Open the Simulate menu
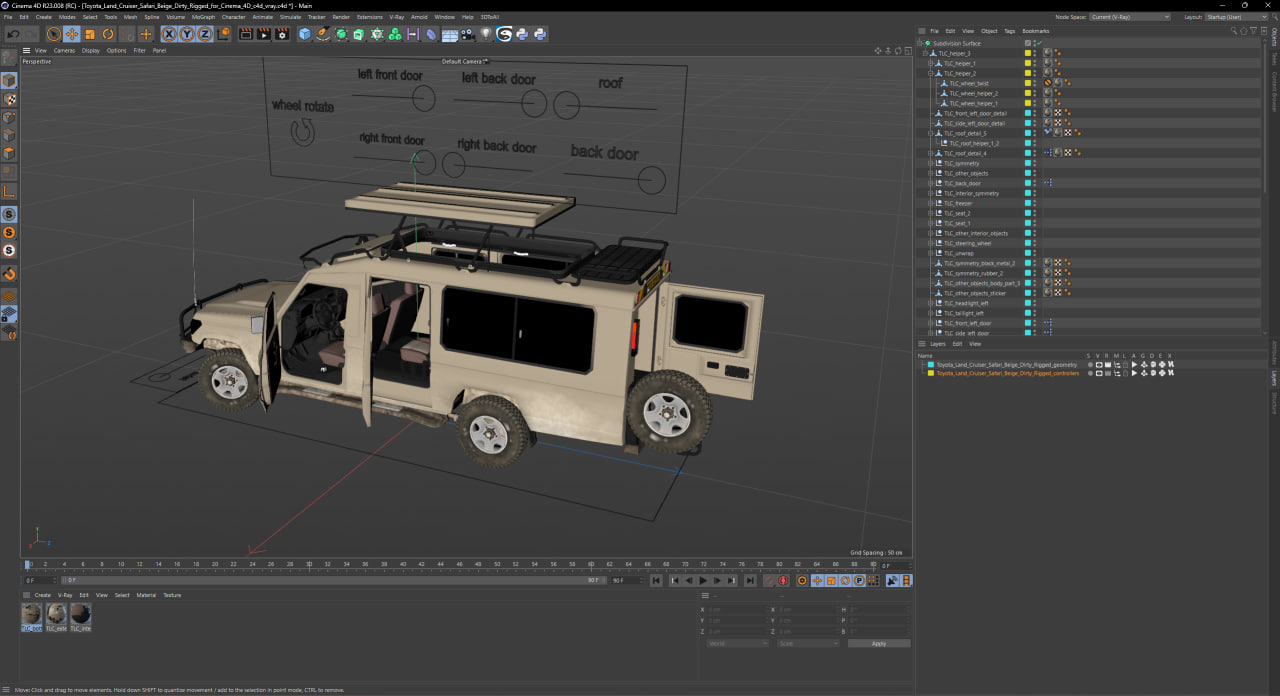The image size is (1280, 696). tap(290, 17)
